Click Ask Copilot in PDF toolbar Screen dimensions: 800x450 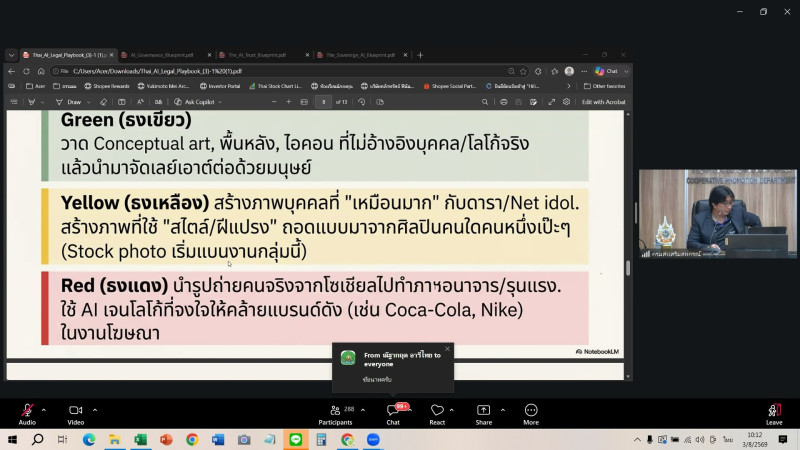click(x=194, y=102)
